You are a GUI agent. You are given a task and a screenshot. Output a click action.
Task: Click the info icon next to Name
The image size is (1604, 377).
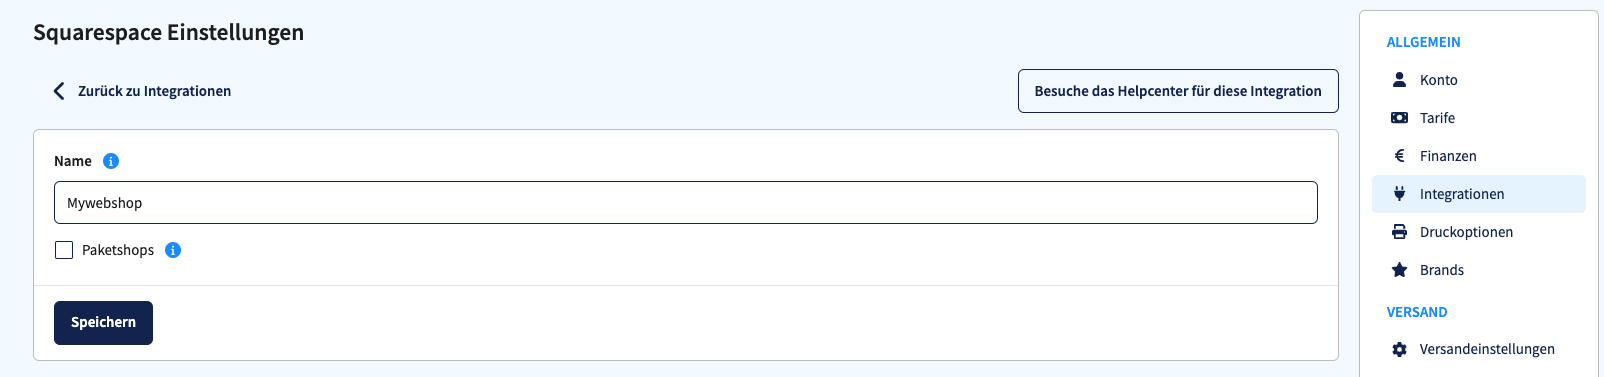click(111, 161)
